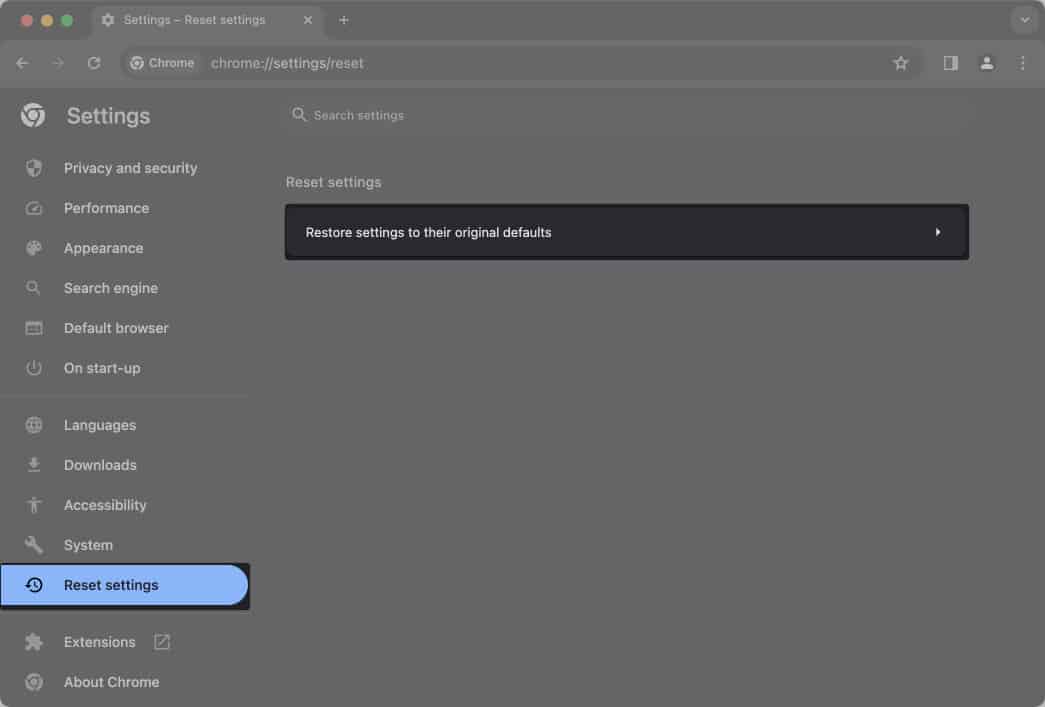Screen dimensions: 1045x707
Task: Click the Settings page title
Action: point(109,116)
